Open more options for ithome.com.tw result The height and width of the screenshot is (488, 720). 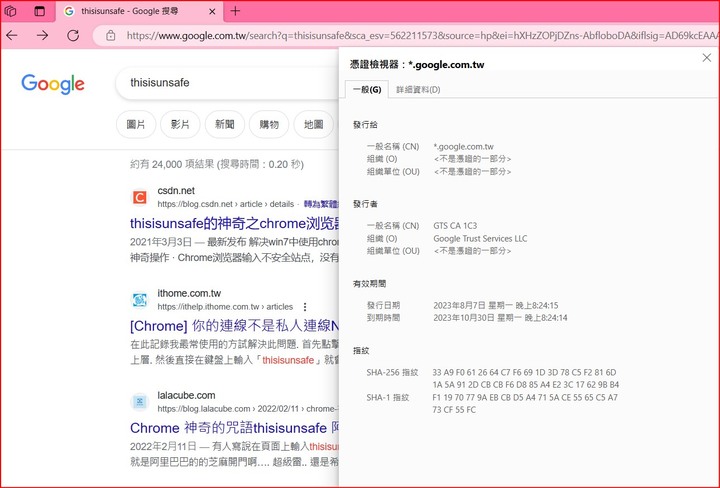click(x=305, y=307)
